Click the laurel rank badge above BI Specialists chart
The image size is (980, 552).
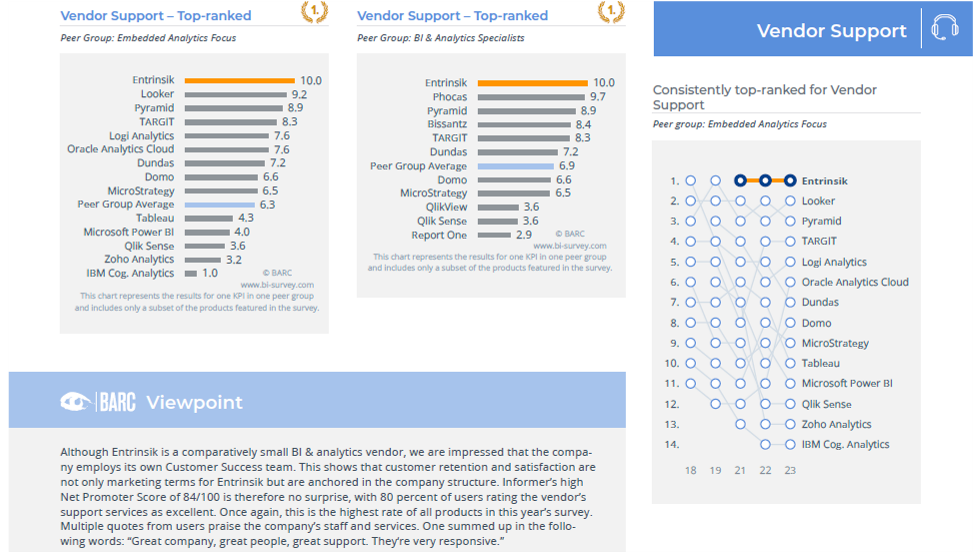(610, 12)
